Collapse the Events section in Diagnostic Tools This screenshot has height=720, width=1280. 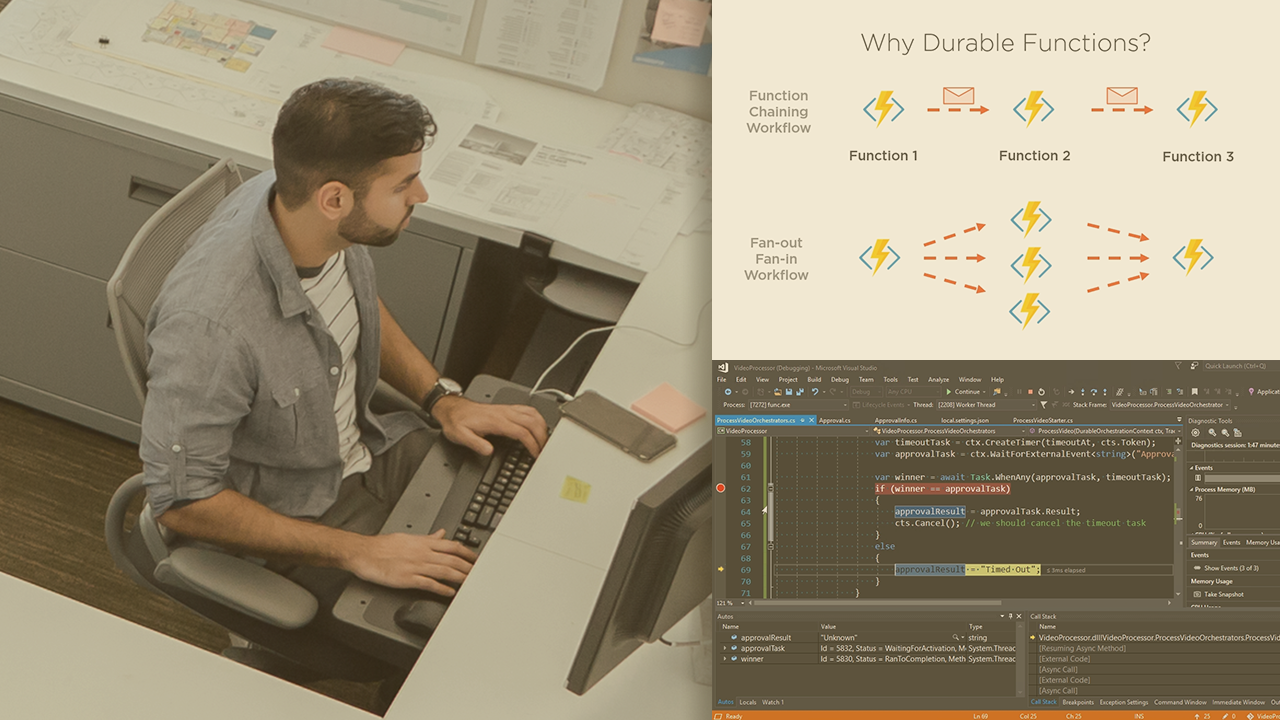point(1191,468)
